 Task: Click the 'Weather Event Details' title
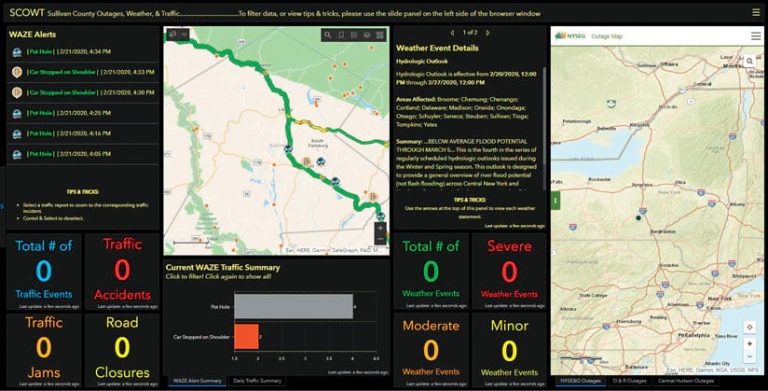pos(437,48)
